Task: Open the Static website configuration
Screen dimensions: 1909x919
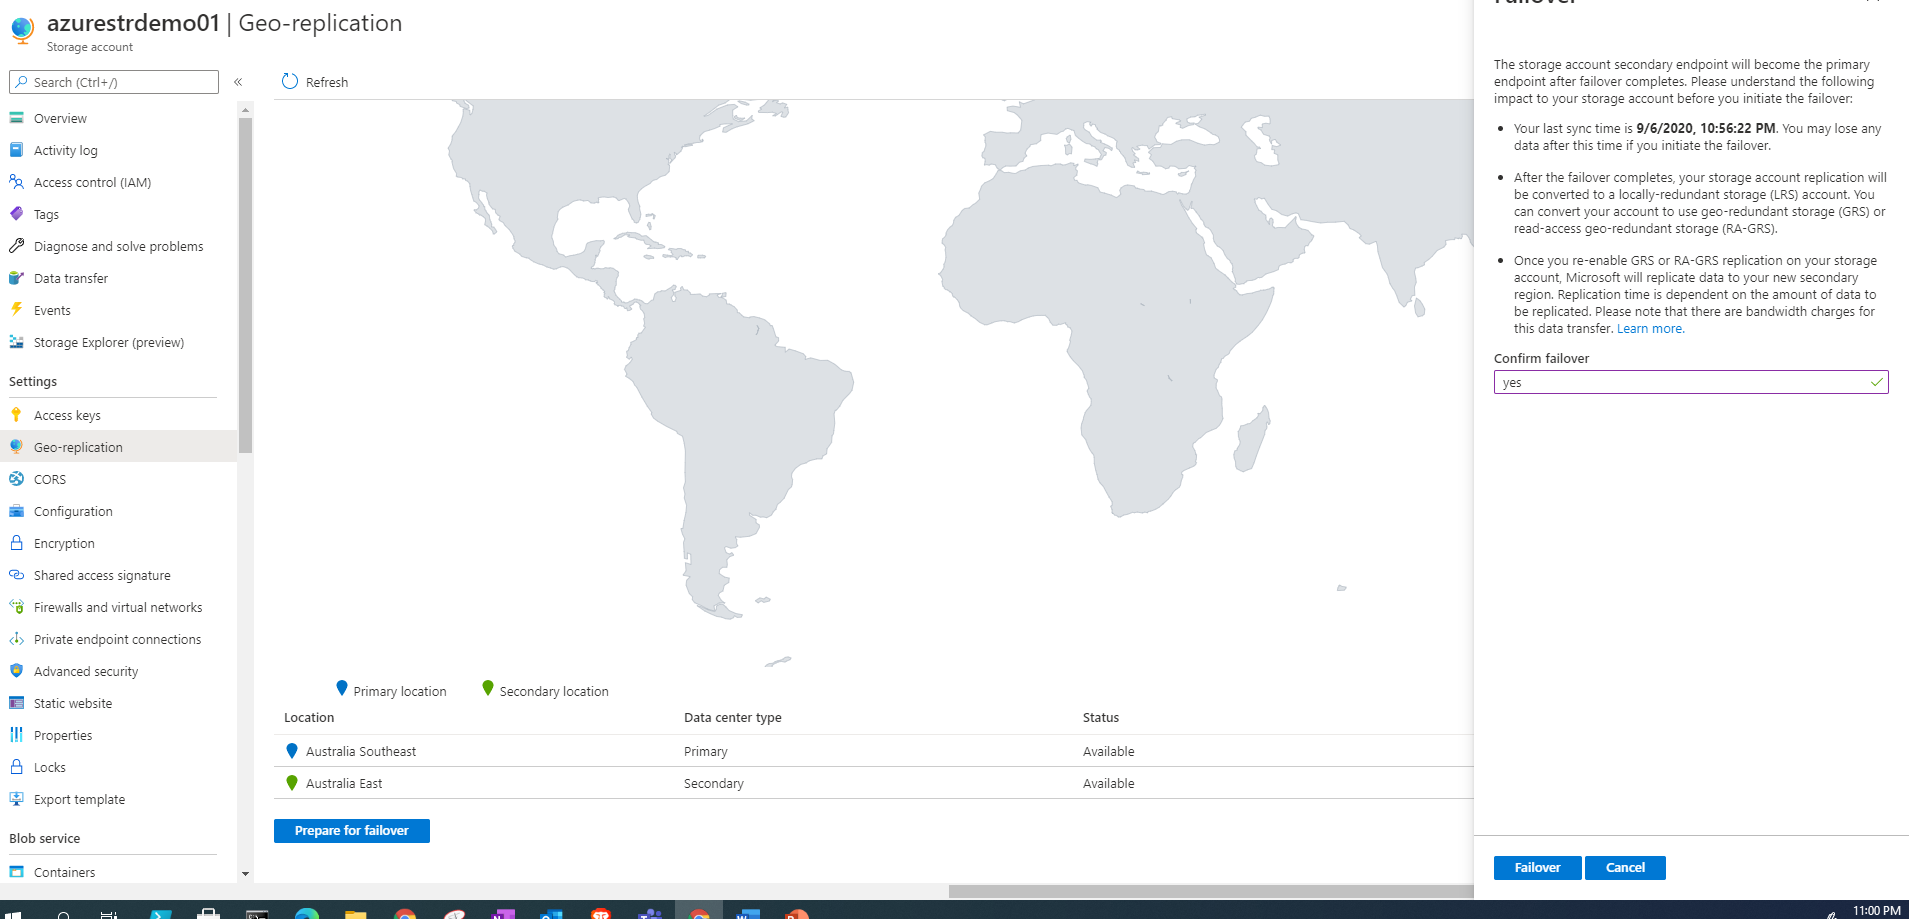Action: pos(74,703)
